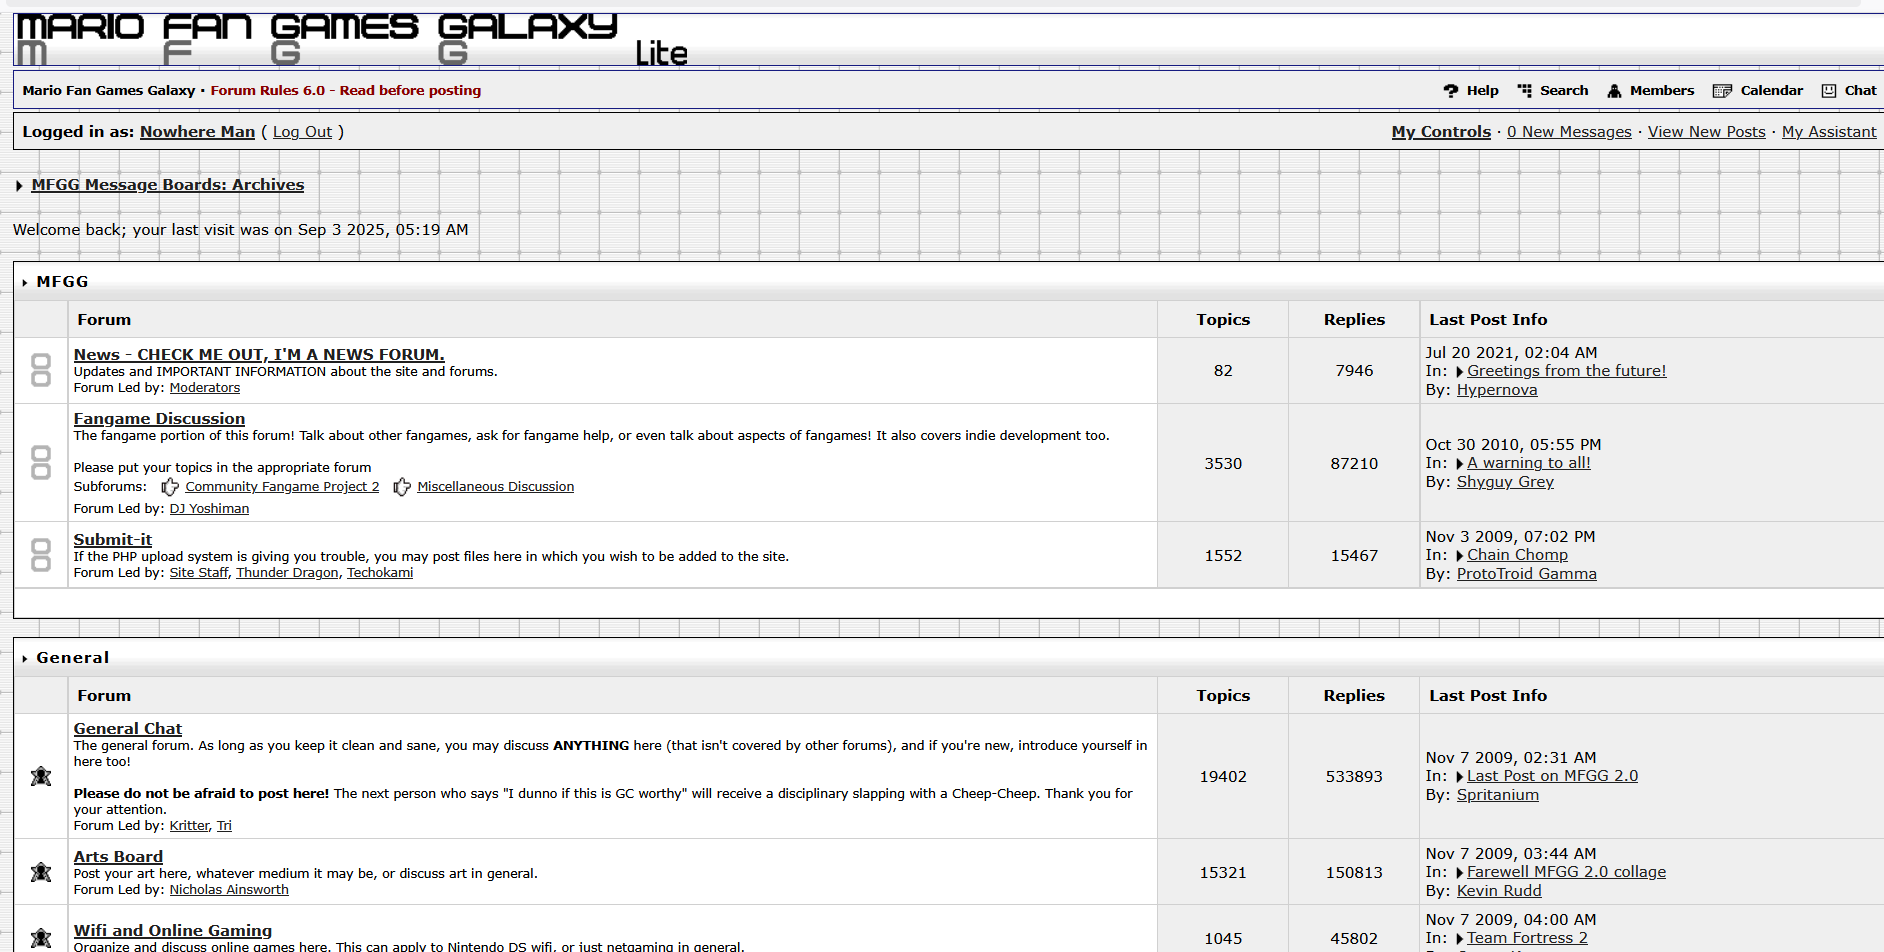
Task: Click the Moderators forum leader link
Action: (x=205, y=388)
